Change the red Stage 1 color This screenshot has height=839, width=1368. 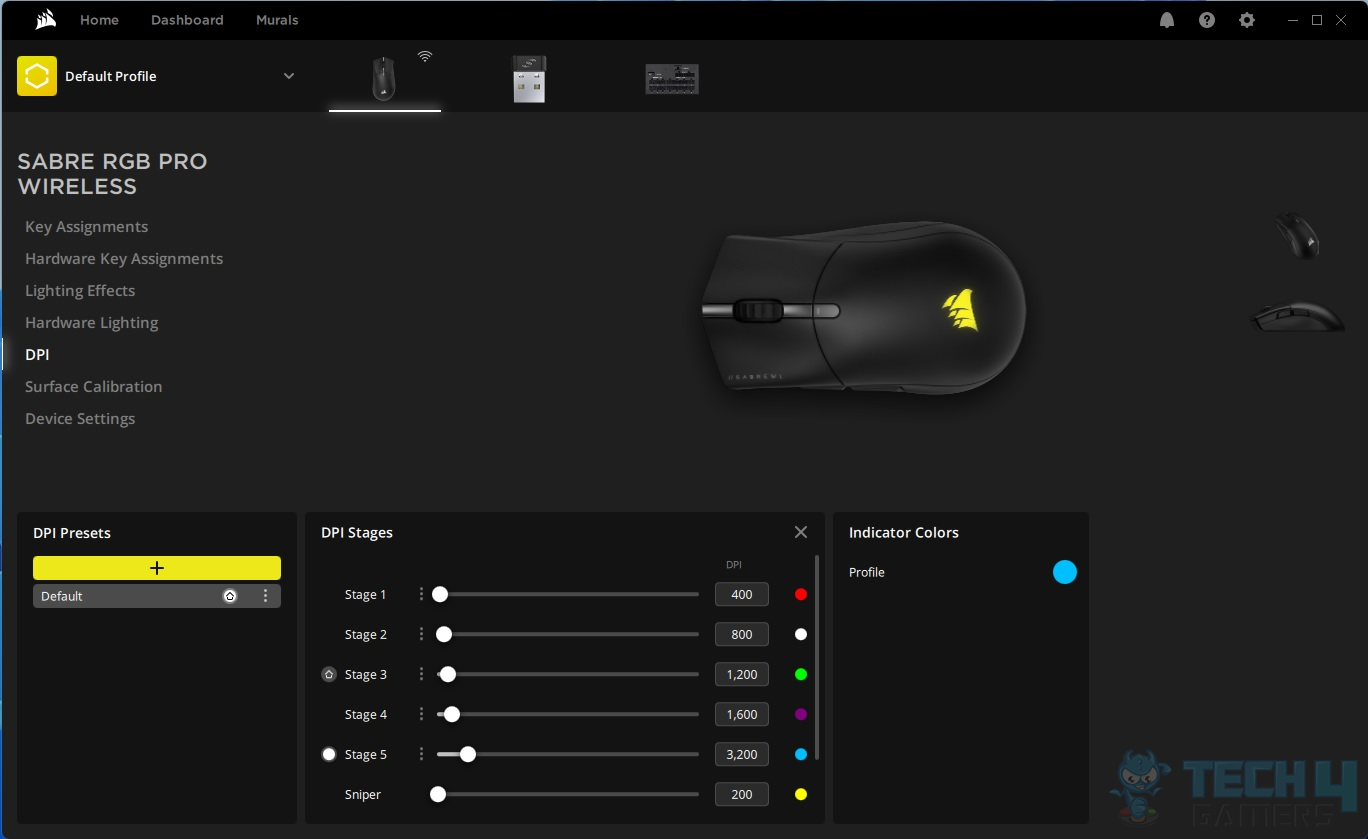coord(800,594)
